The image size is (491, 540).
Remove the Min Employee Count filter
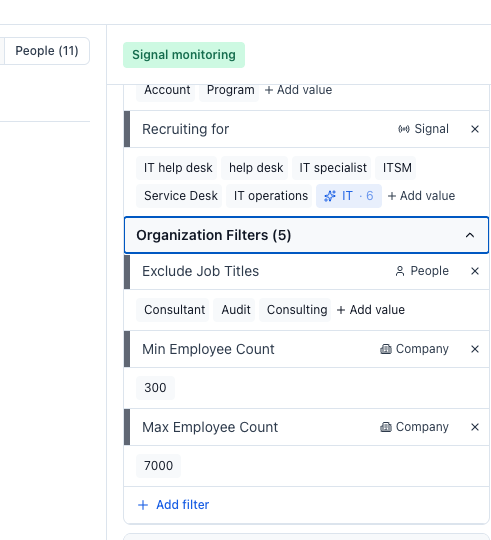475,349
